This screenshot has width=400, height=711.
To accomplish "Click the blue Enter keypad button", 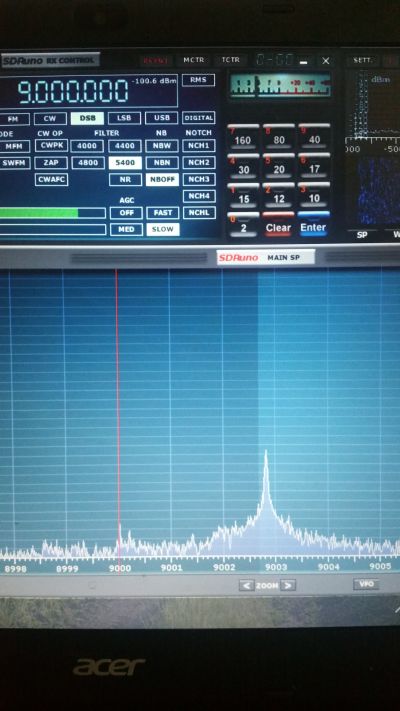I will coord(313,224).
